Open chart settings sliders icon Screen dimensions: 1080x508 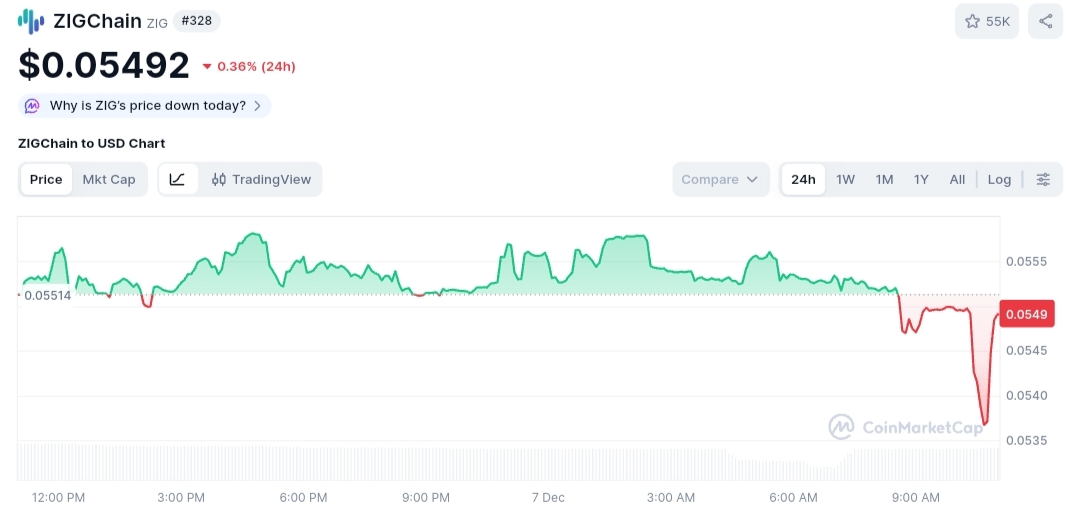(x=1043, y=180)
